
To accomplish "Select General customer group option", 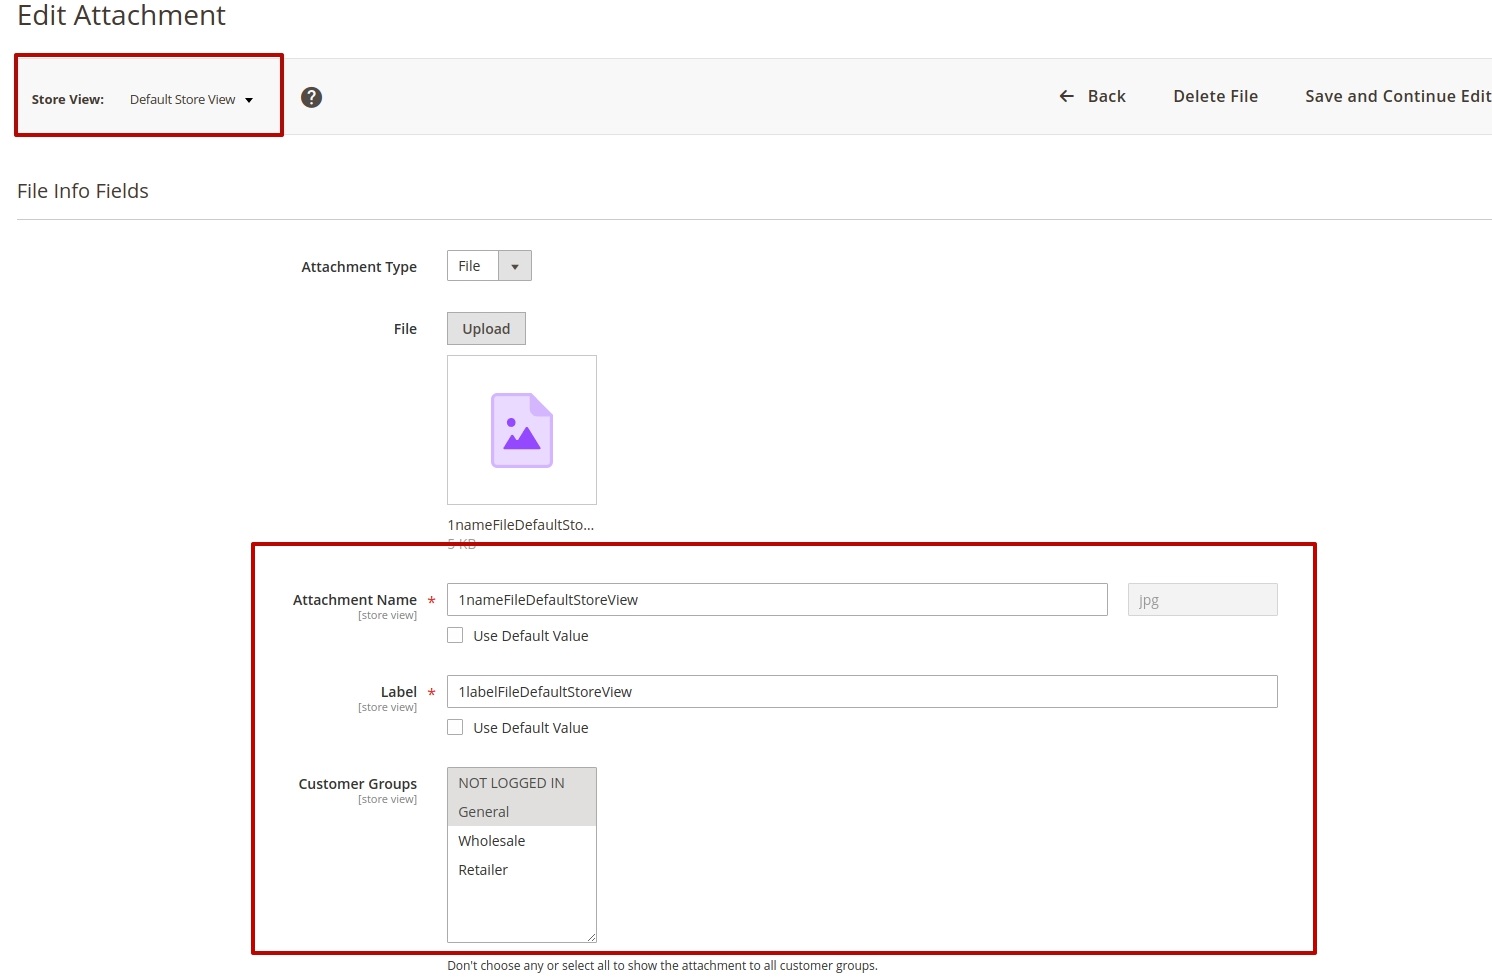I will point(484,812).
